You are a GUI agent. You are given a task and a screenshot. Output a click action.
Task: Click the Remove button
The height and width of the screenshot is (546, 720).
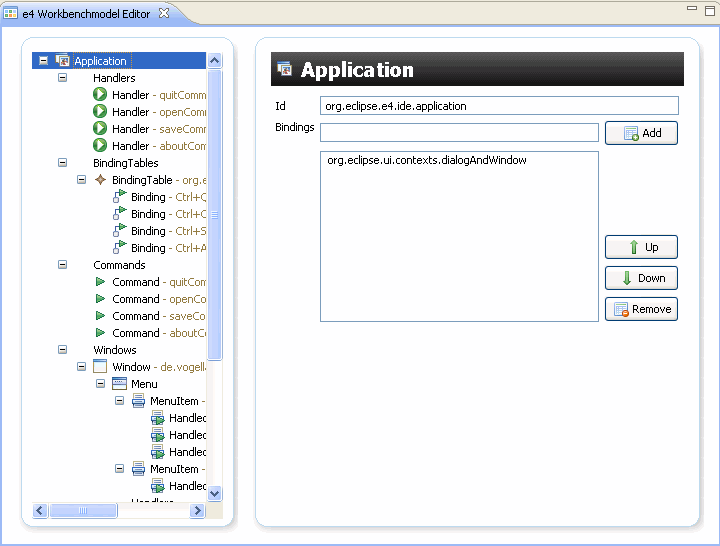(x=641, y=309)
